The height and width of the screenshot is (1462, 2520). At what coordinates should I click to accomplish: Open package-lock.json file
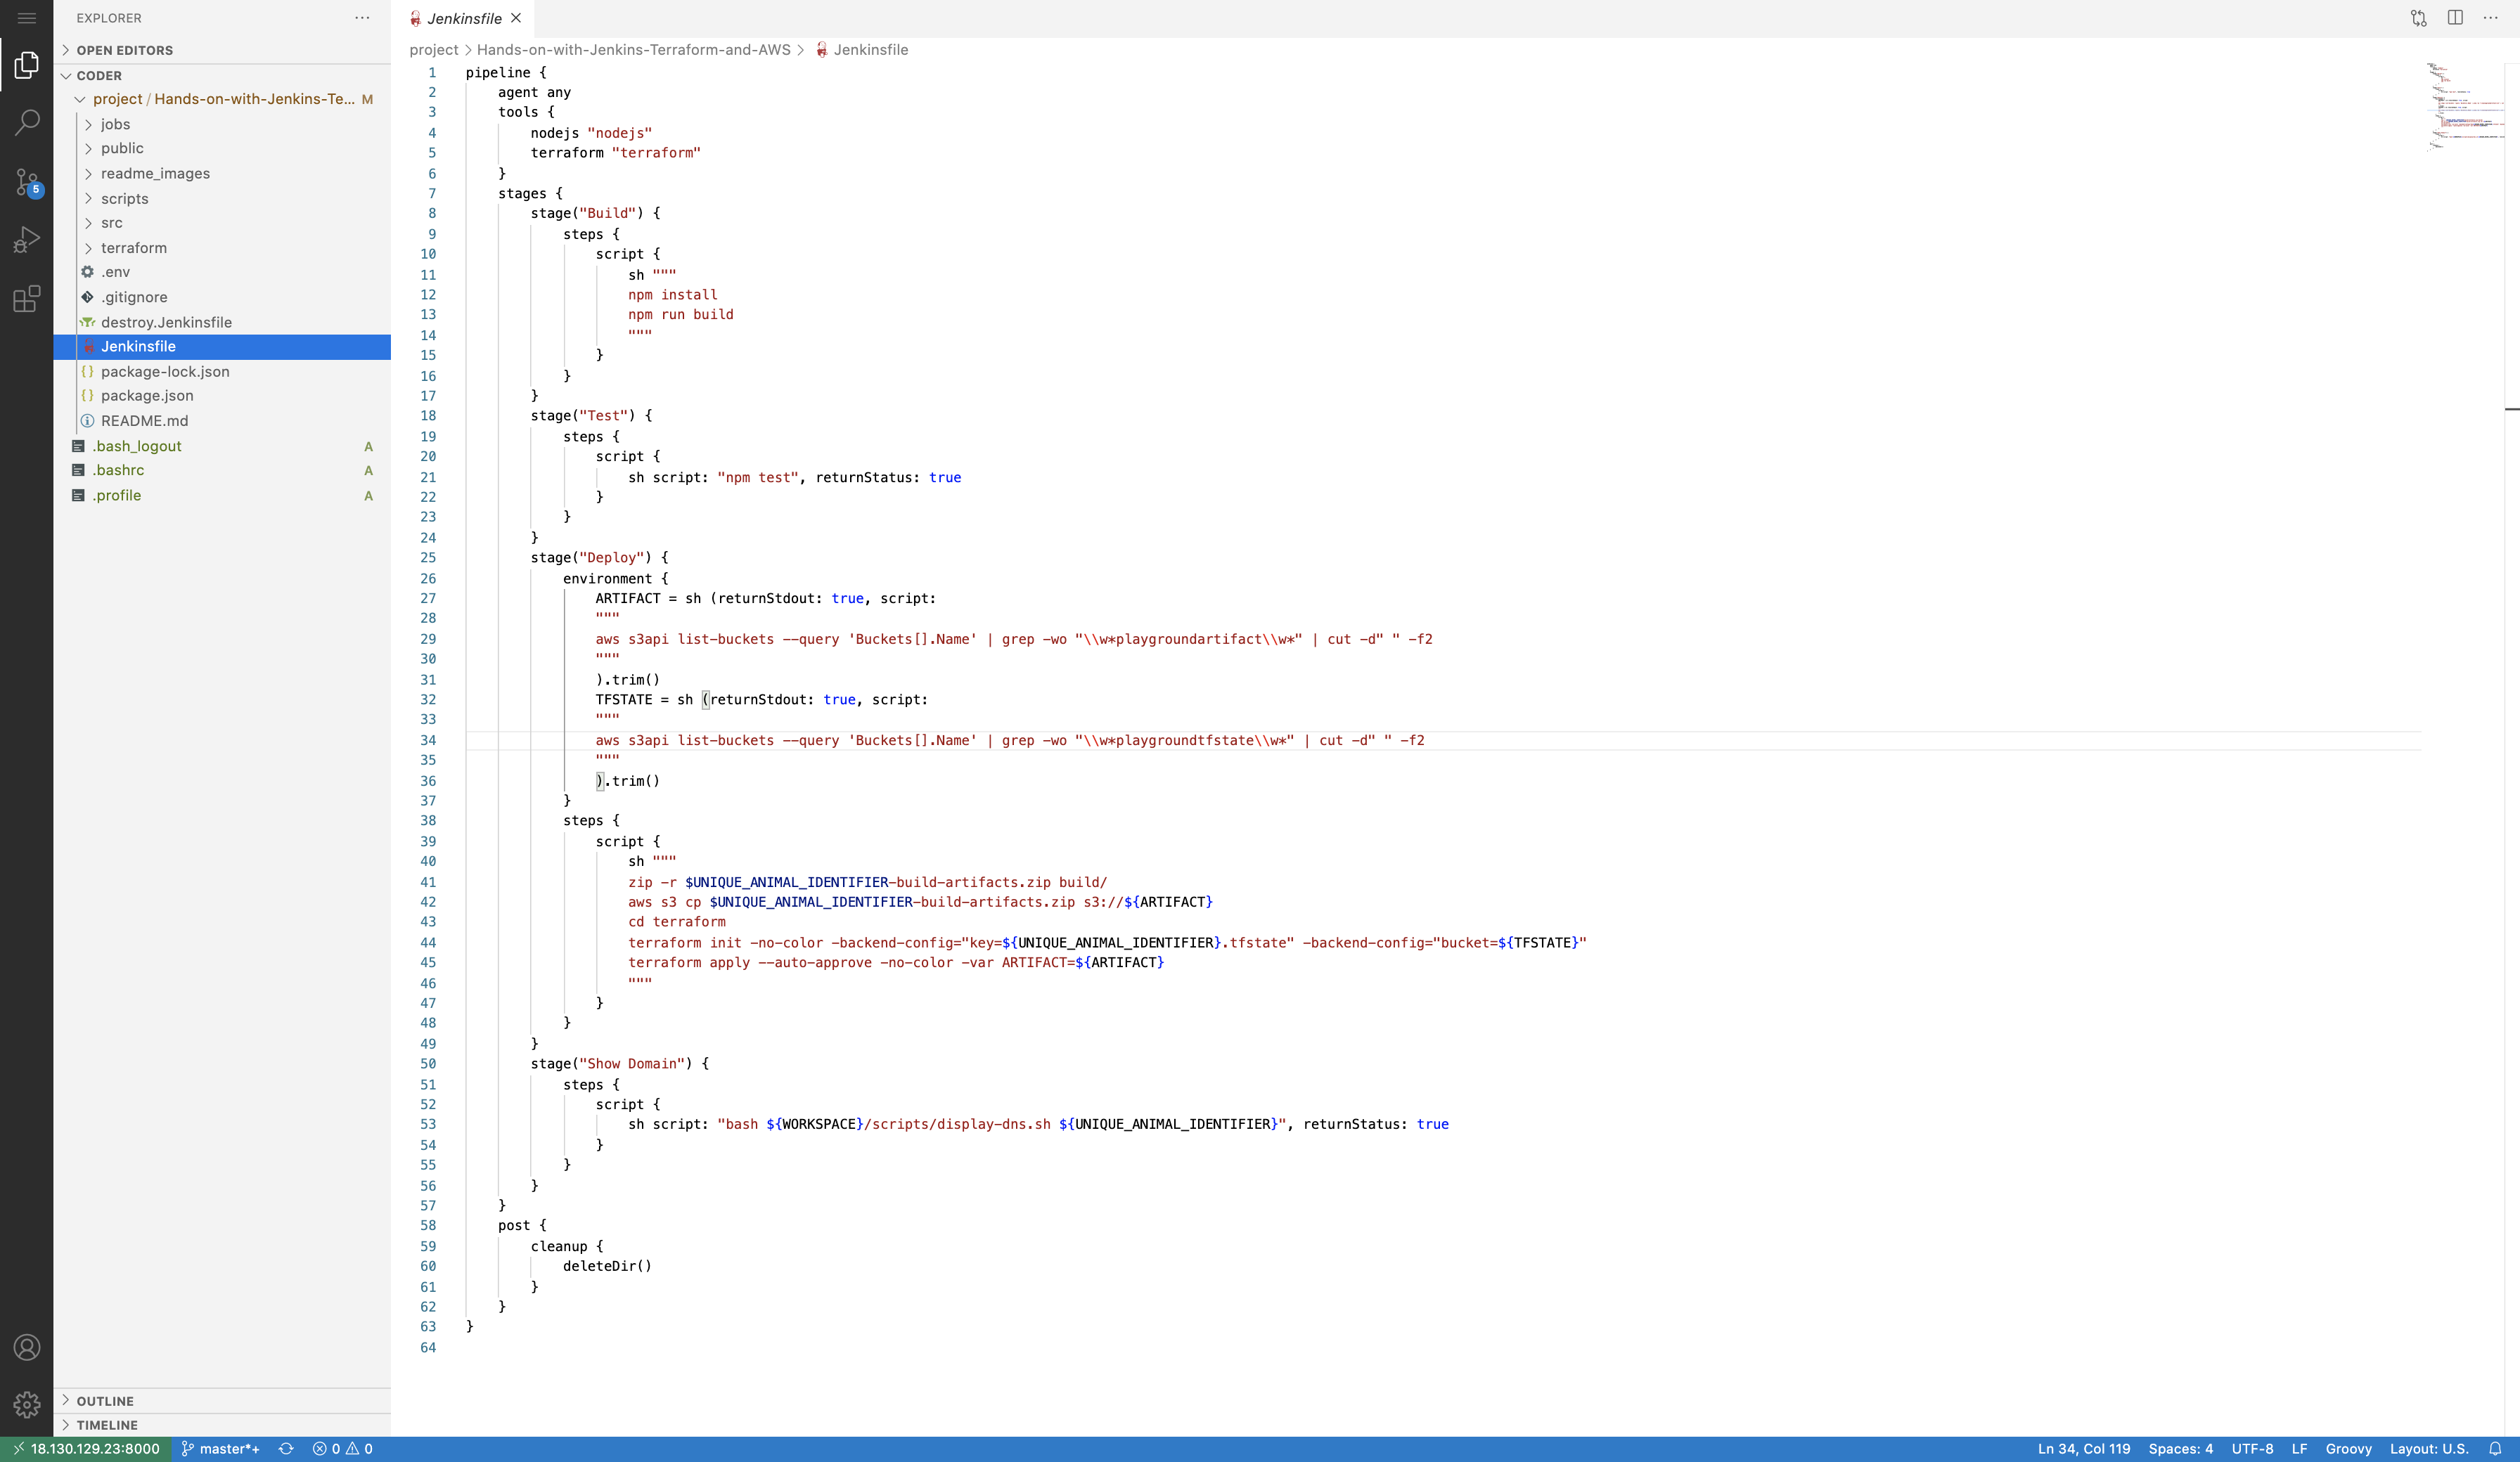tap(222, 371)
